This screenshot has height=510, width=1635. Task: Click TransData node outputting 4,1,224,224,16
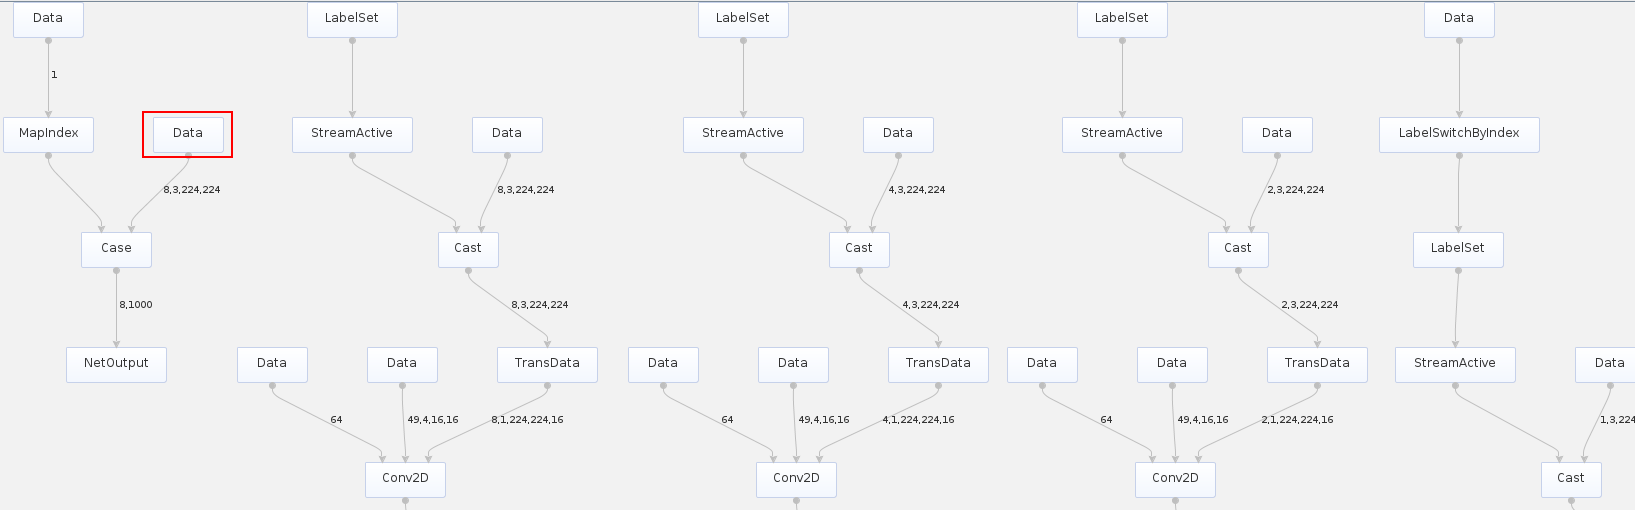(x=938, y=364)
